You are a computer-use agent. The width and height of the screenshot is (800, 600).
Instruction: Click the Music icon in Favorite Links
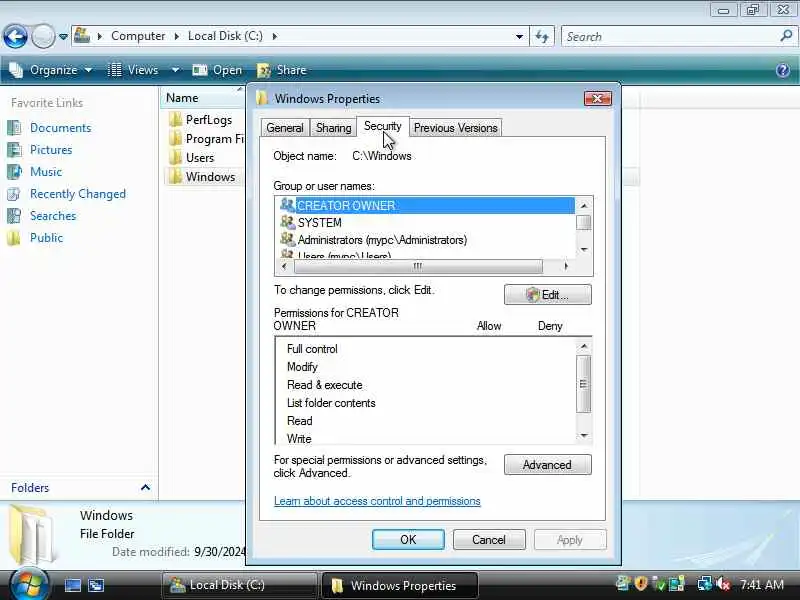14,172
